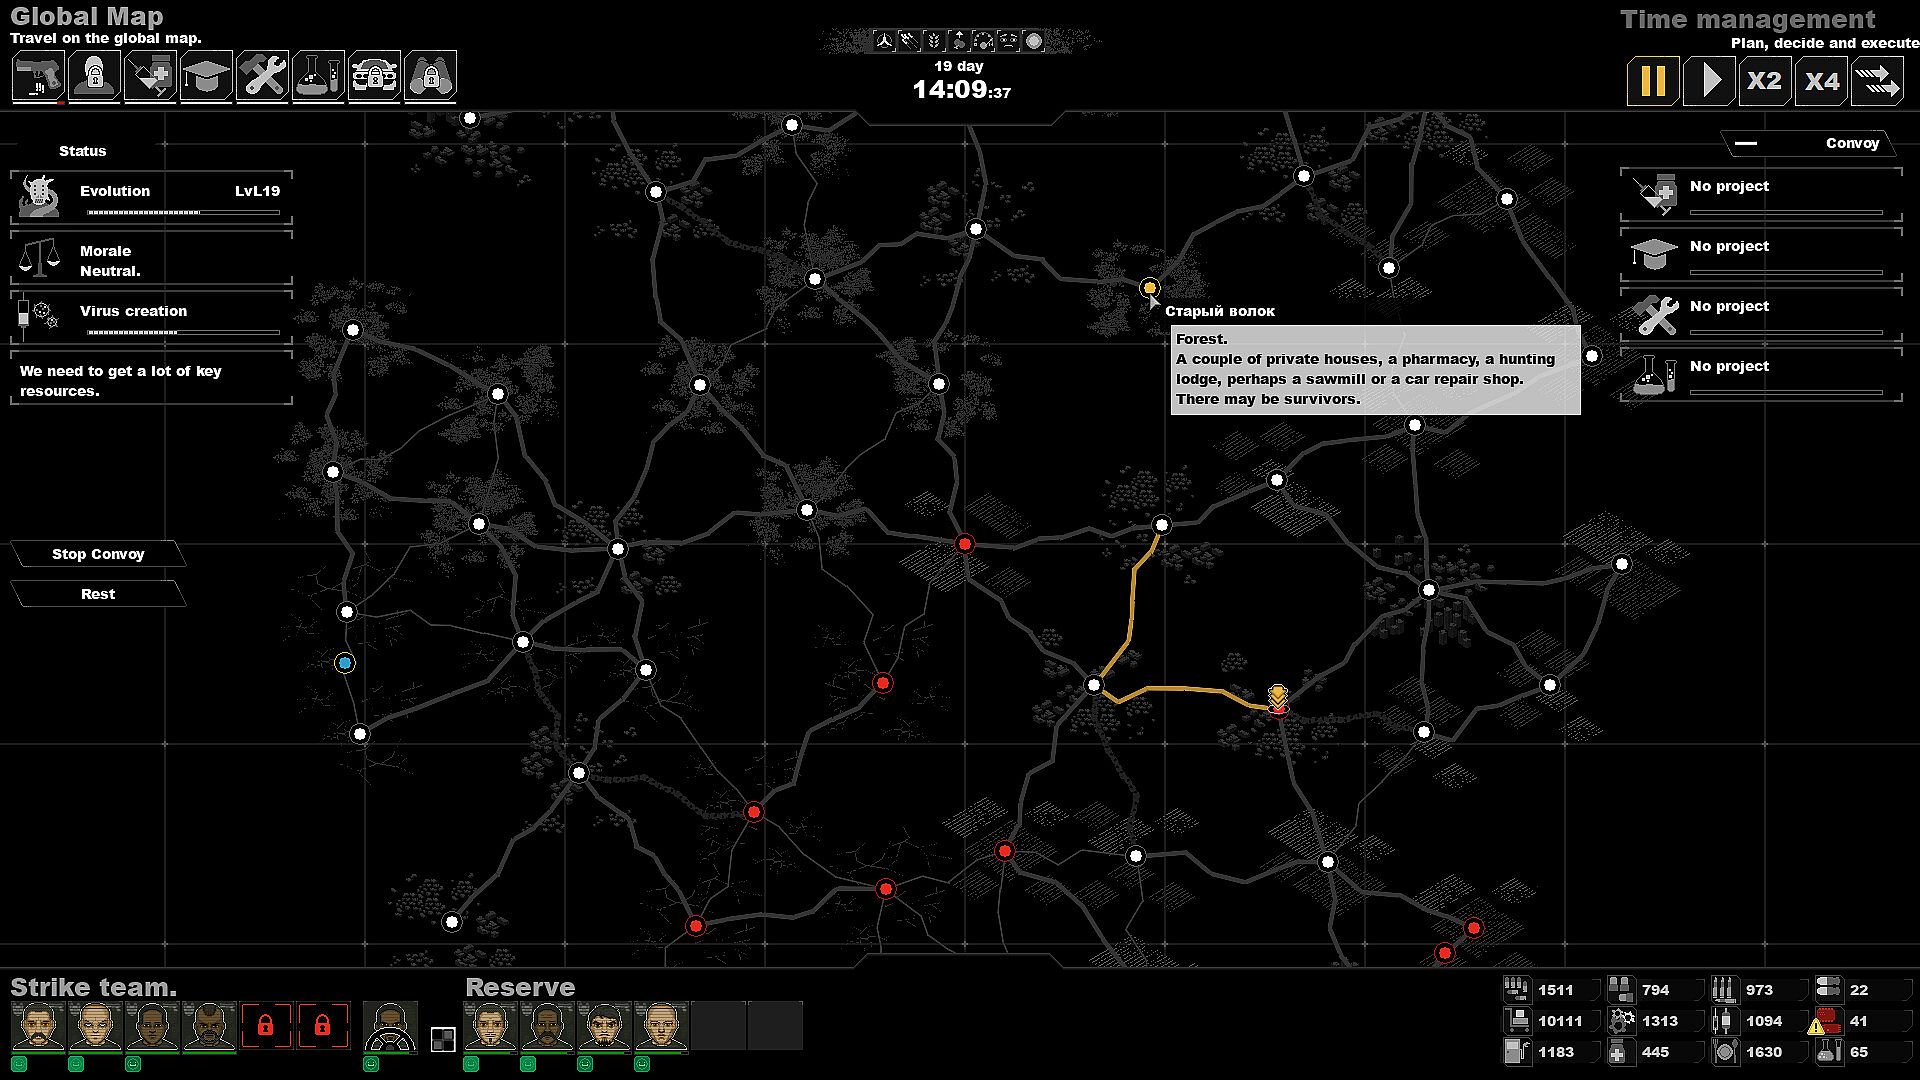
Task: Click the Evolution level progress bar
Action: [x=183, y=212]
